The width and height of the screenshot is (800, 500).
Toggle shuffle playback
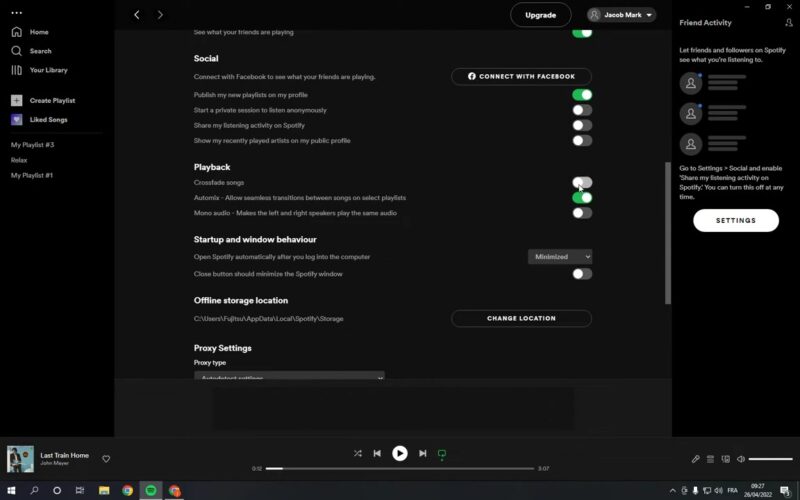[x=358, y=453]
